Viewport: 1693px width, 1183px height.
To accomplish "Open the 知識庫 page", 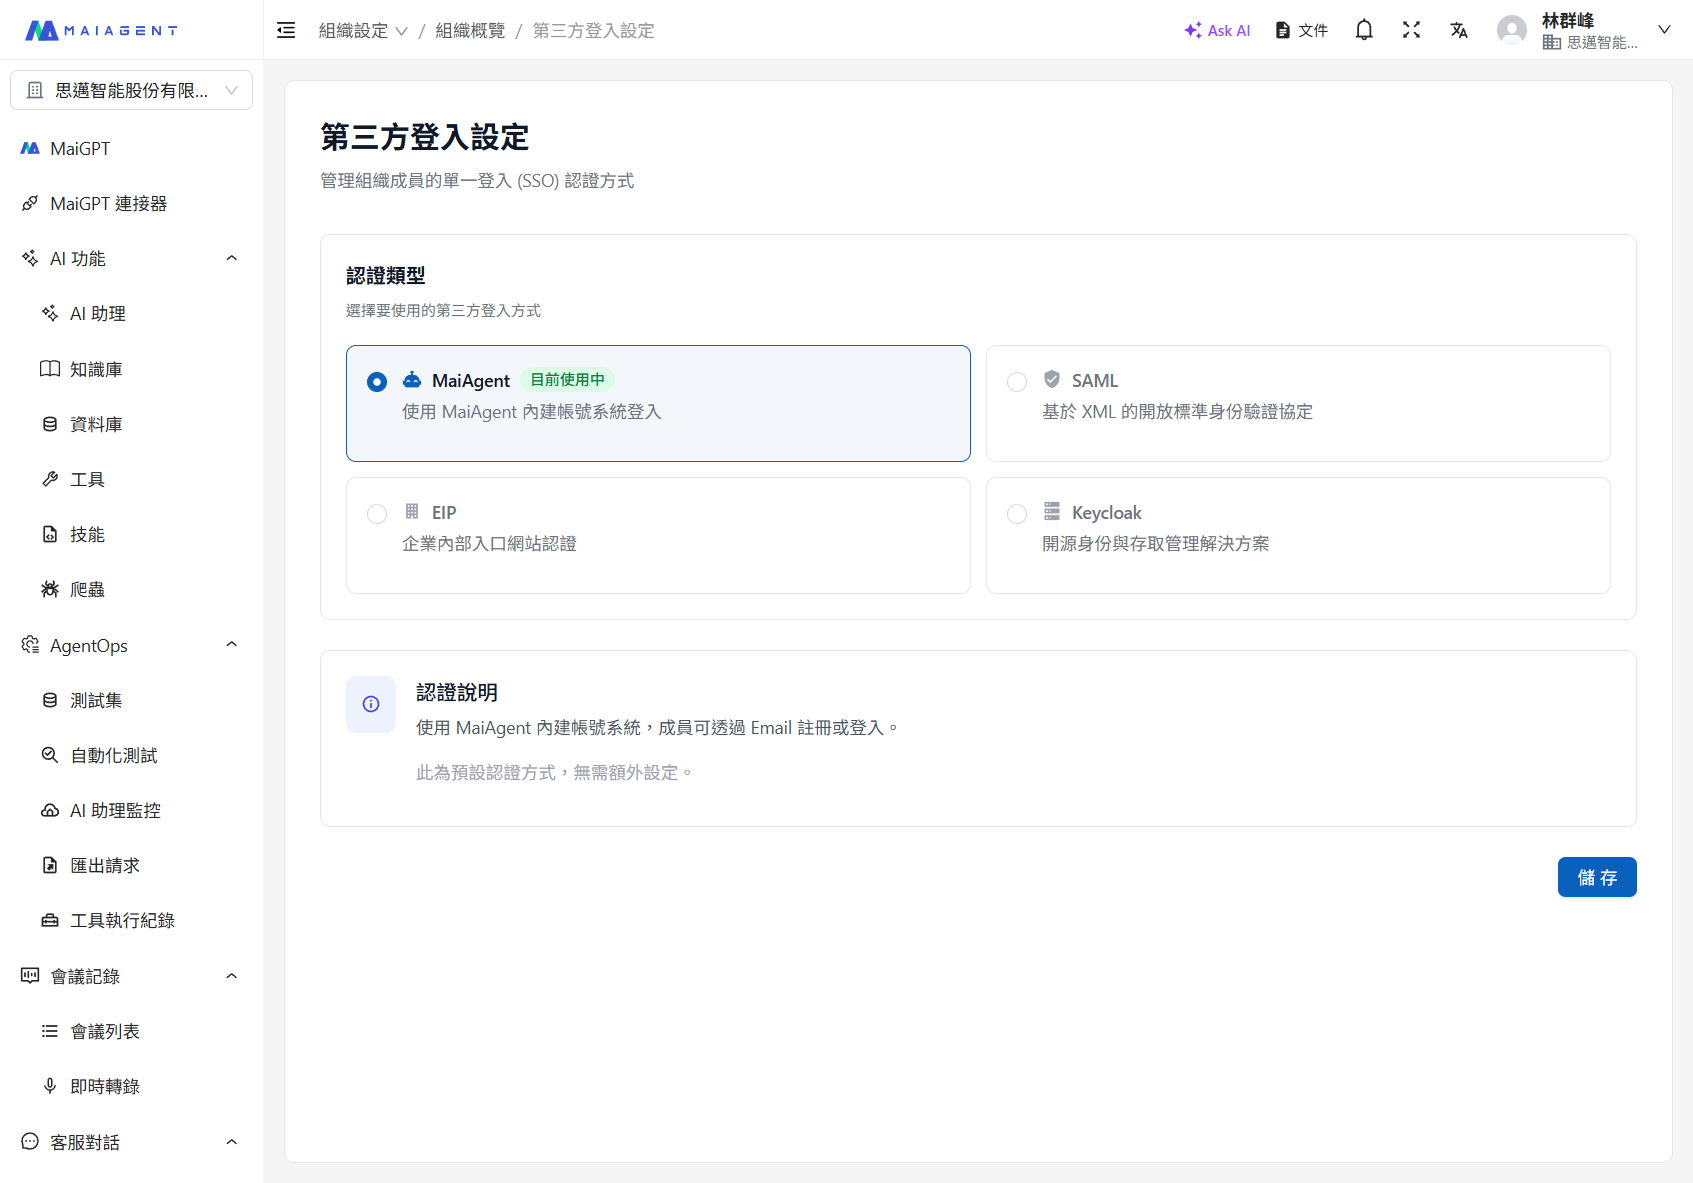I will (96, 368).
